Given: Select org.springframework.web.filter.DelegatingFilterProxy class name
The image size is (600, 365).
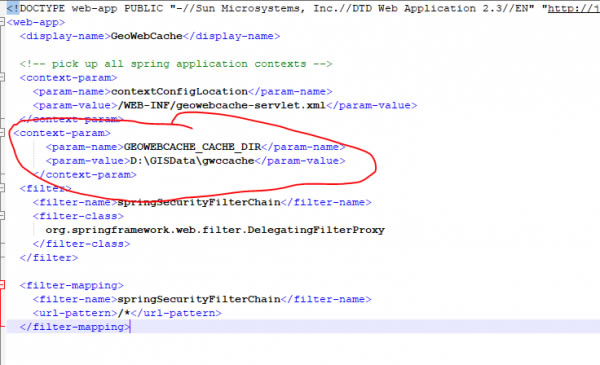Looking at the screenshot, I should point(215,230).
